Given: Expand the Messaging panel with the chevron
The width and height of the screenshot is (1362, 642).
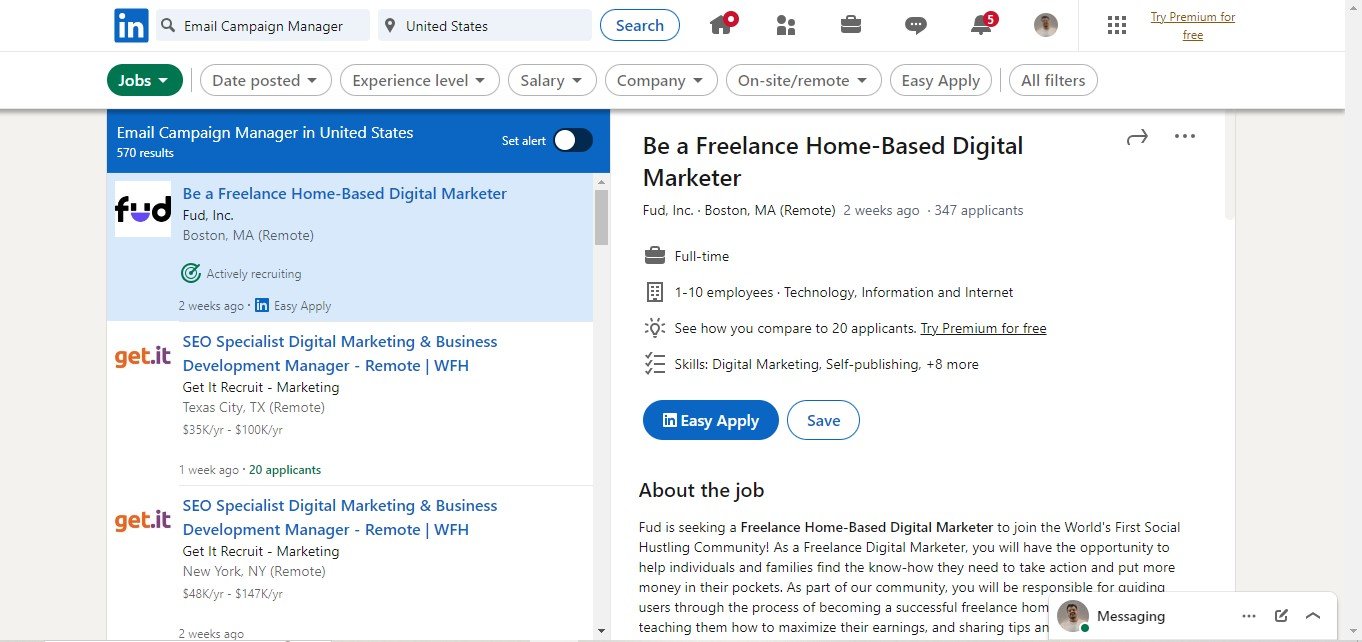Looking at the screenshot, I should point(1313,616).
